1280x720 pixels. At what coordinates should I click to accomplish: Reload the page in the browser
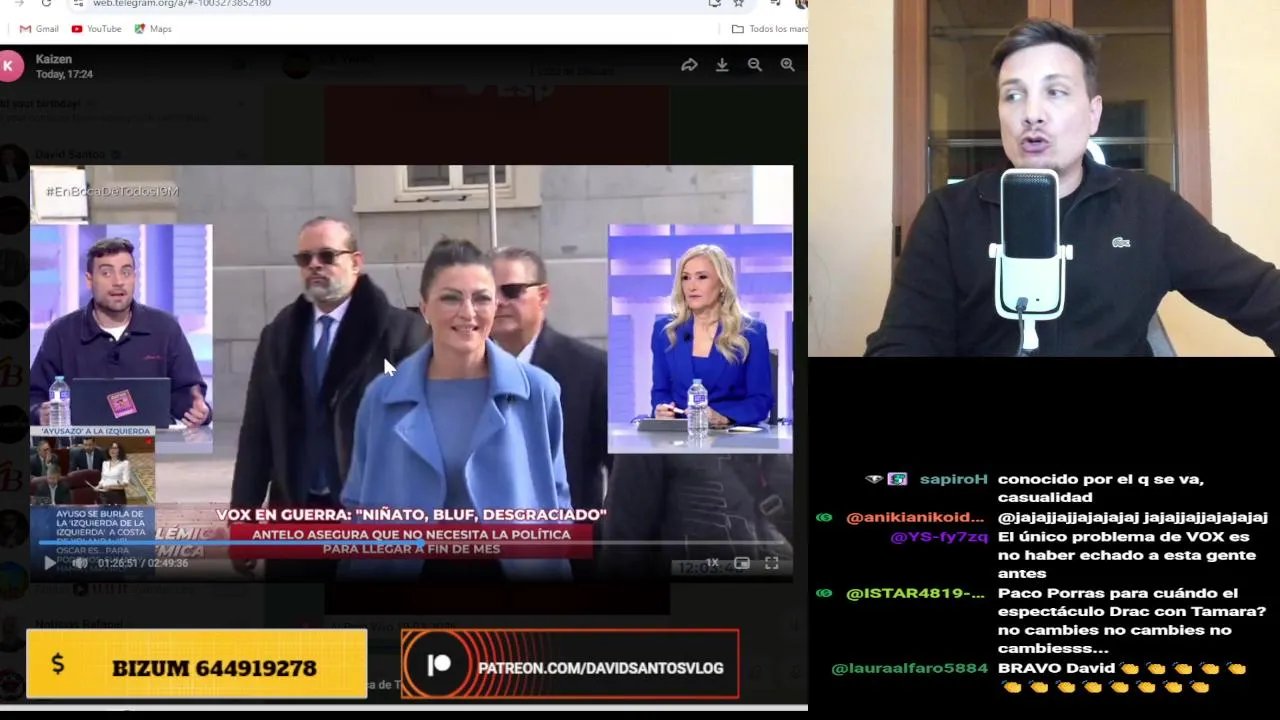click(x=46, y=4)
